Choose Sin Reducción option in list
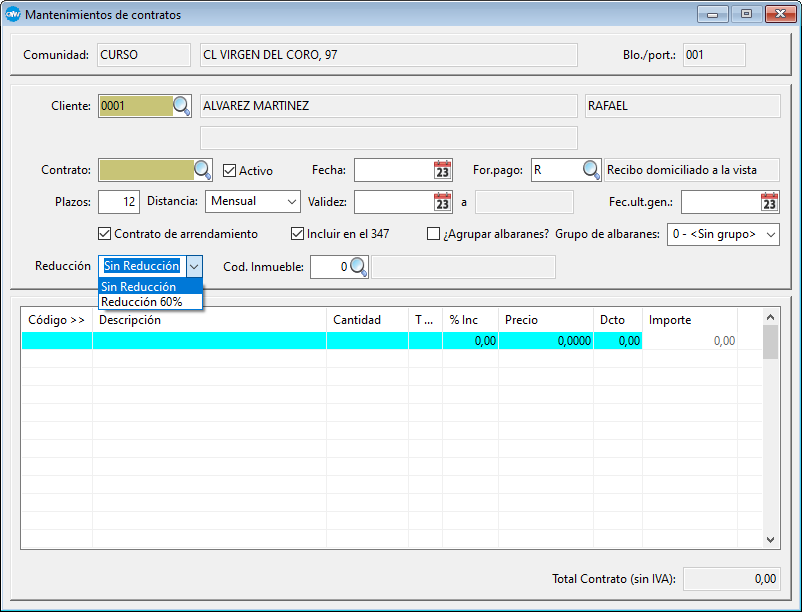The image size is (802, 612). (139, 287)
